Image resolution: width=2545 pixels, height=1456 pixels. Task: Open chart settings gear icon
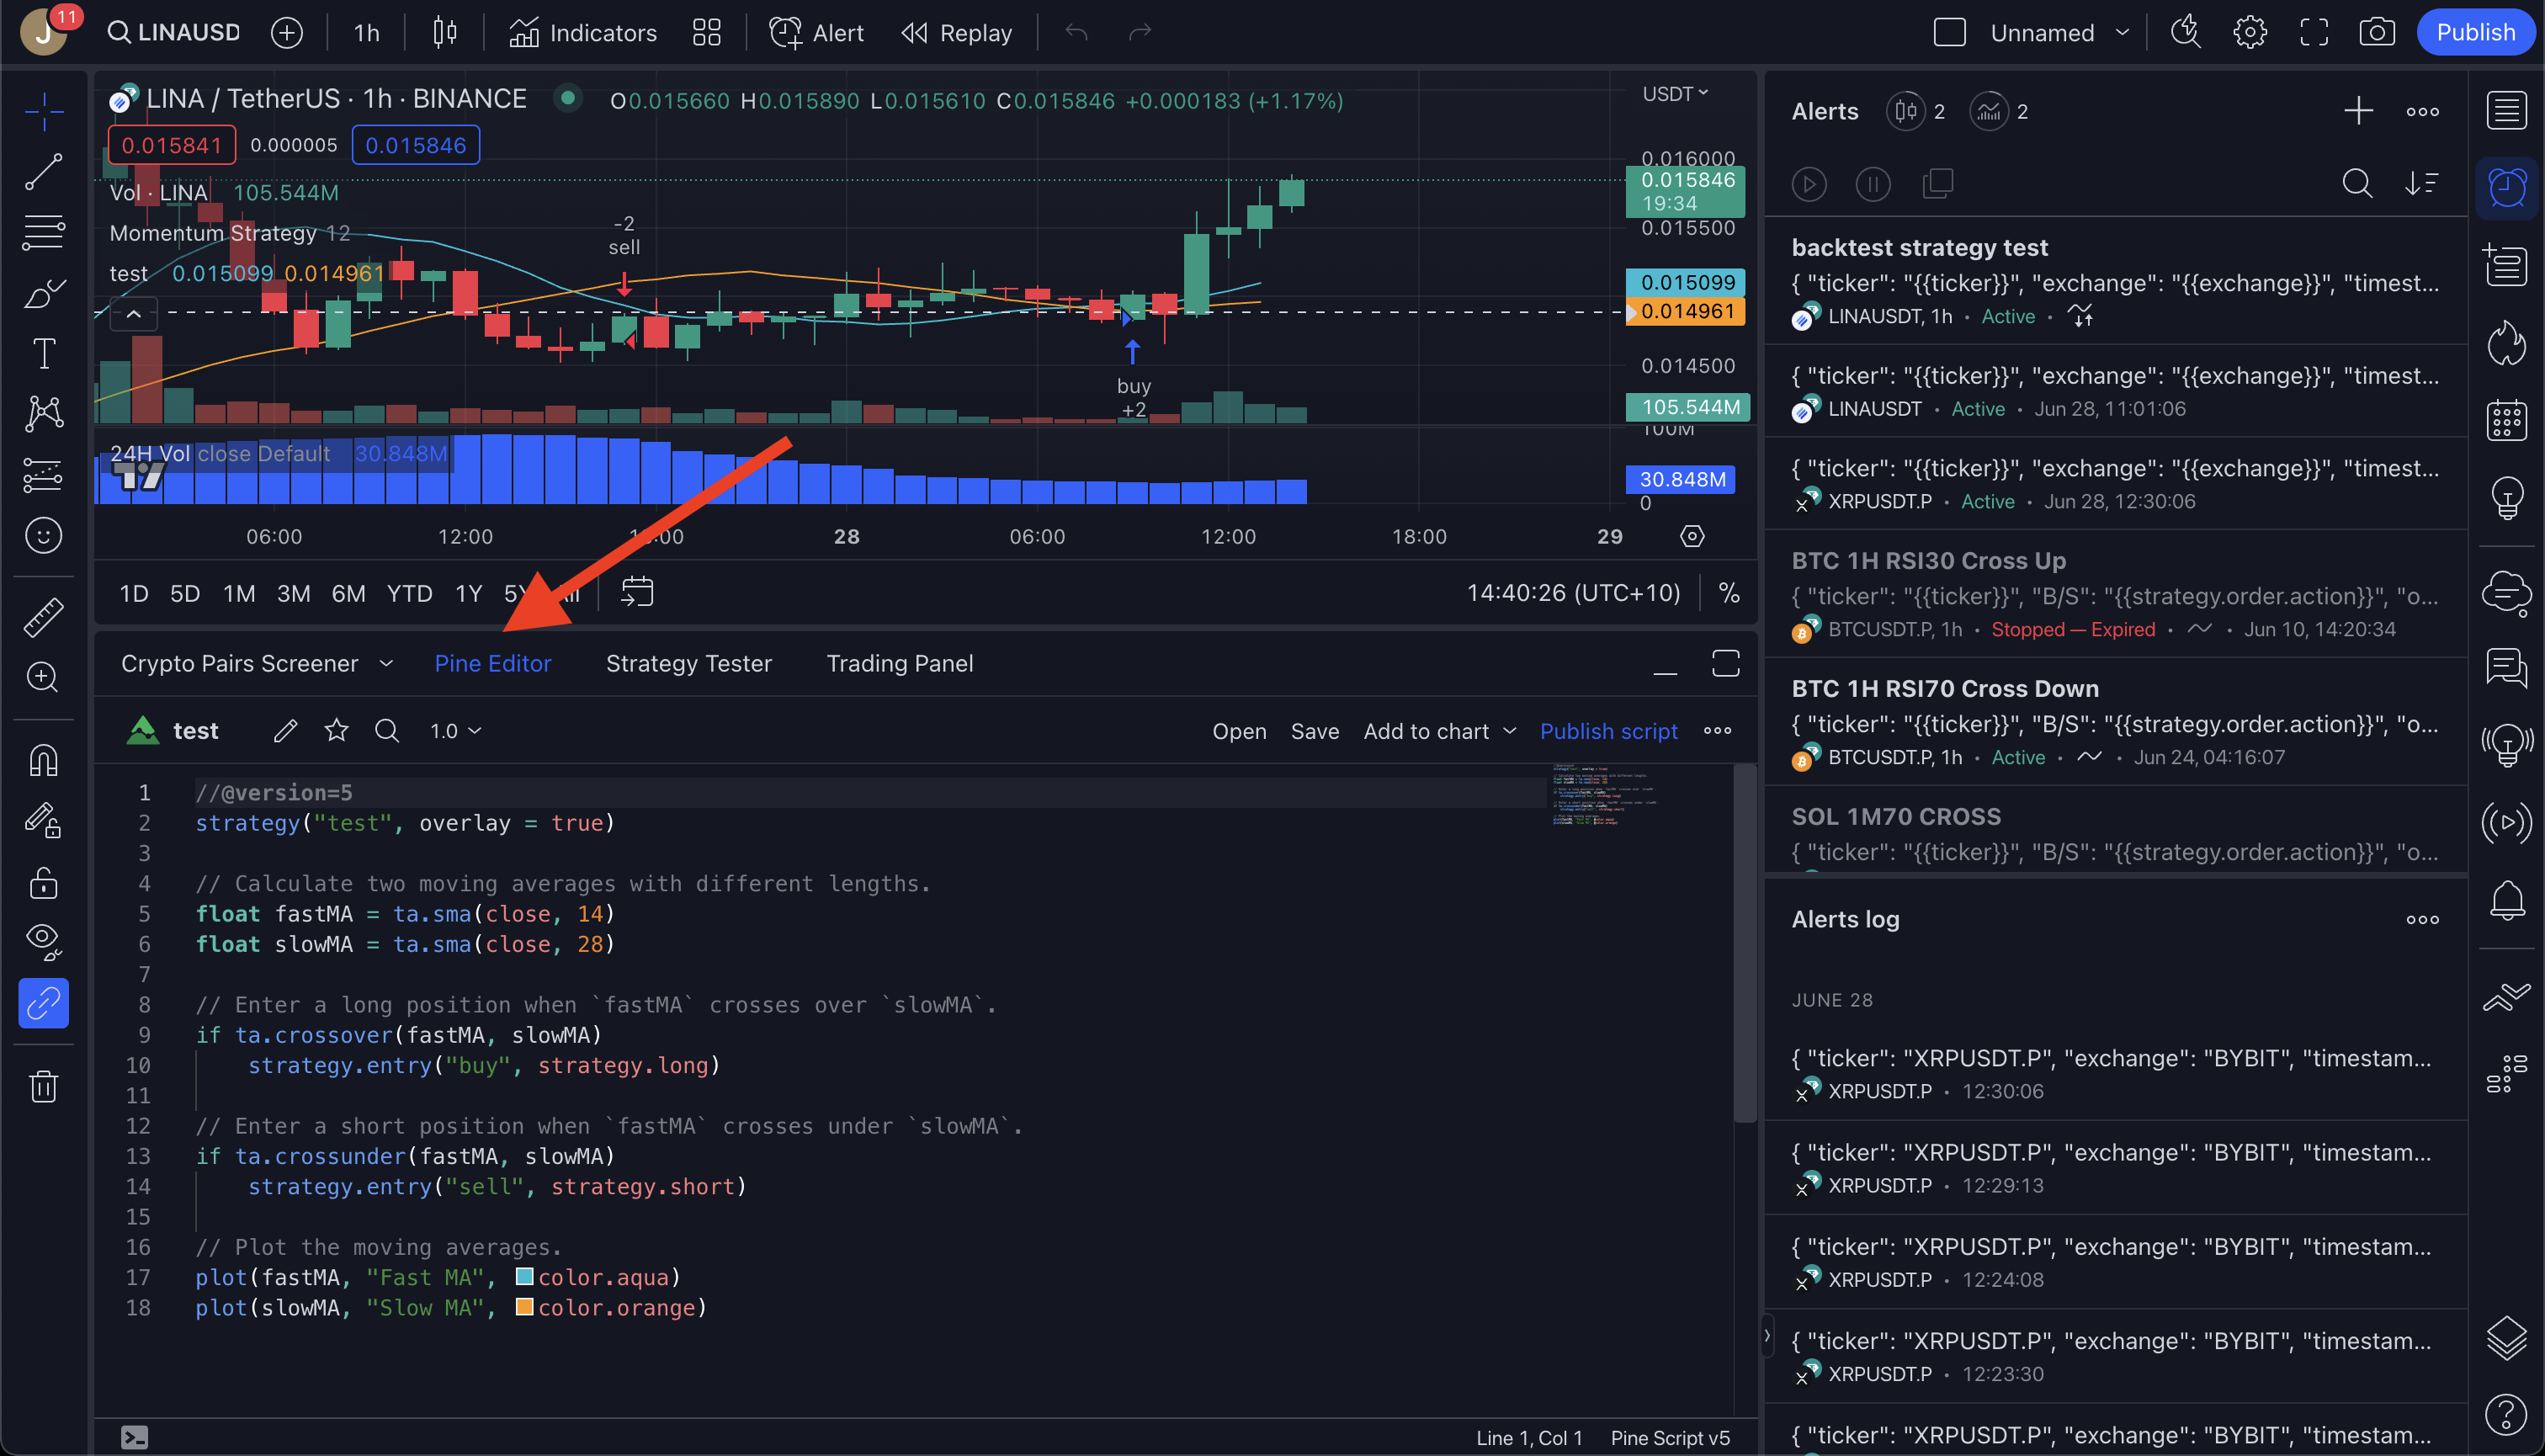point(2250,32)
